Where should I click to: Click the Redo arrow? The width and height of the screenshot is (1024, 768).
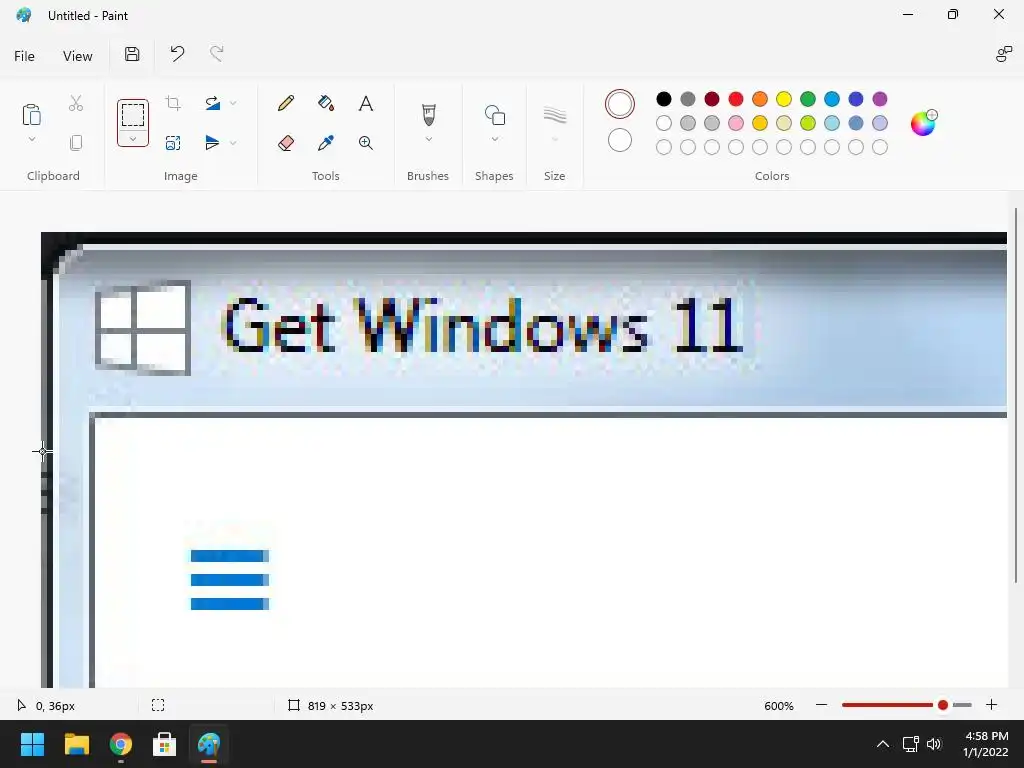(x=217, y=54)
